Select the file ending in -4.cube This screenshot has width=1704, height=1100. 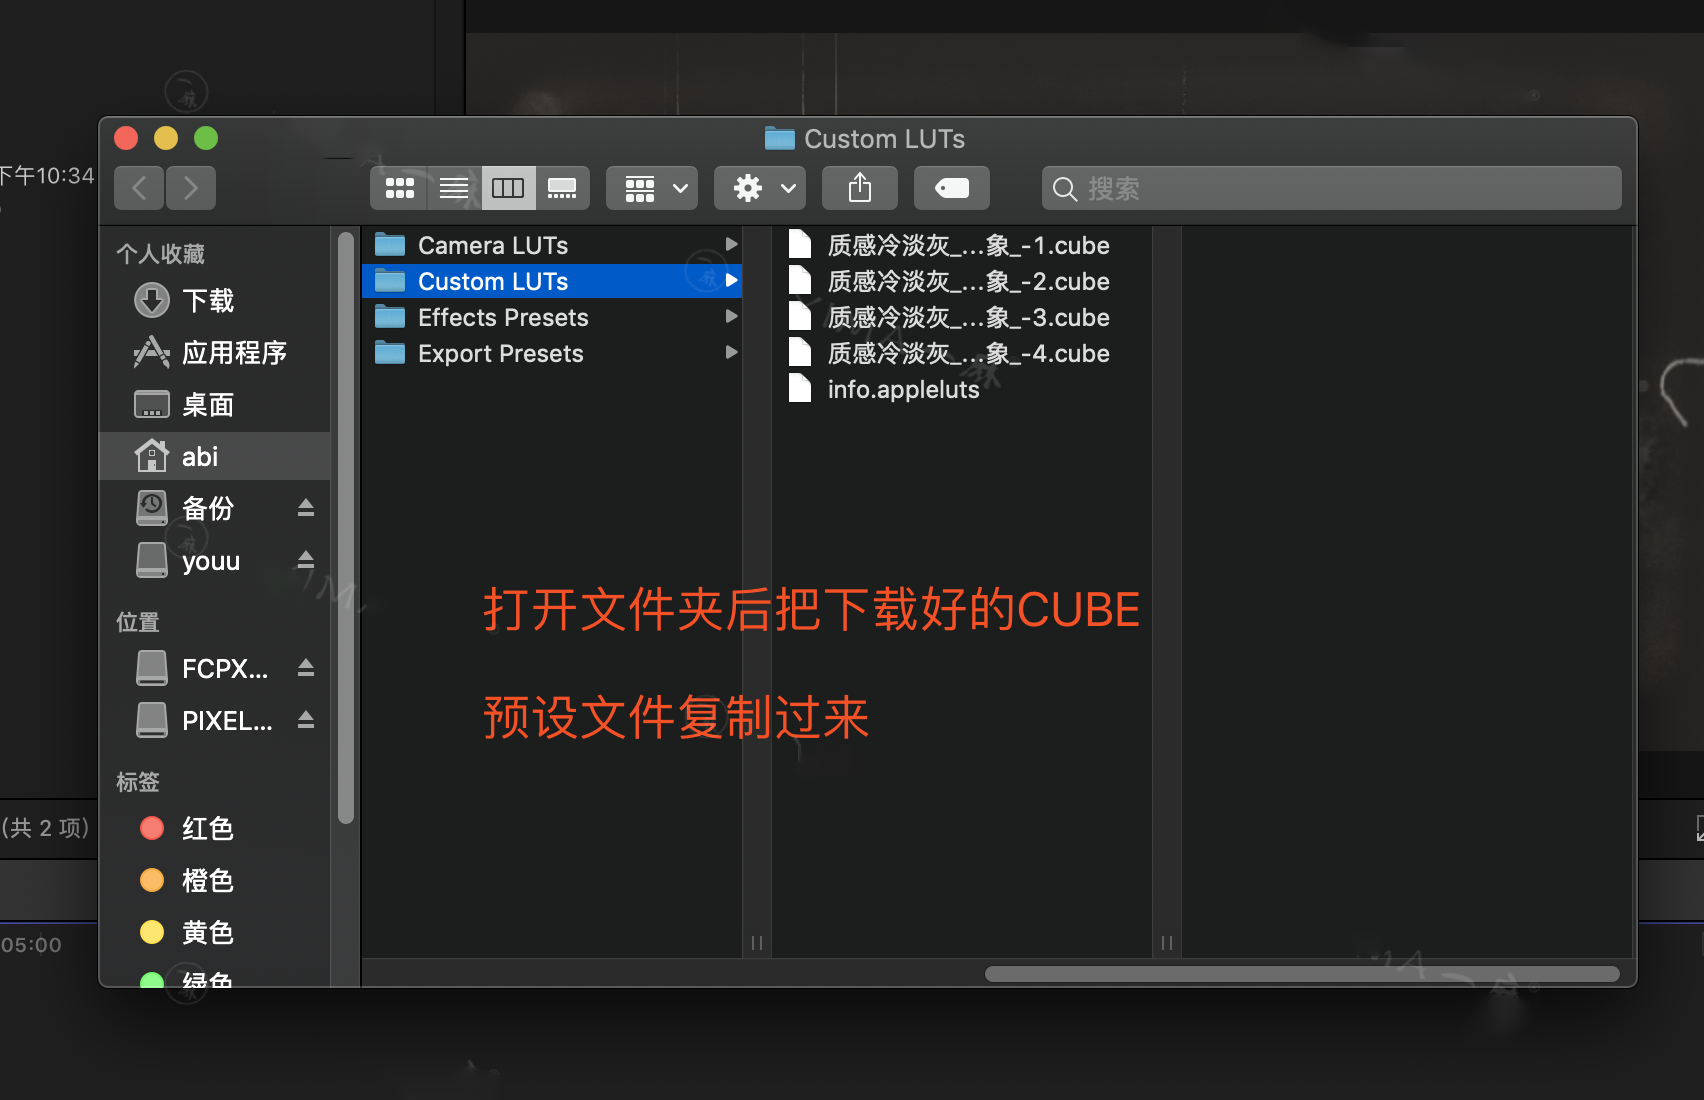[962, 353]
